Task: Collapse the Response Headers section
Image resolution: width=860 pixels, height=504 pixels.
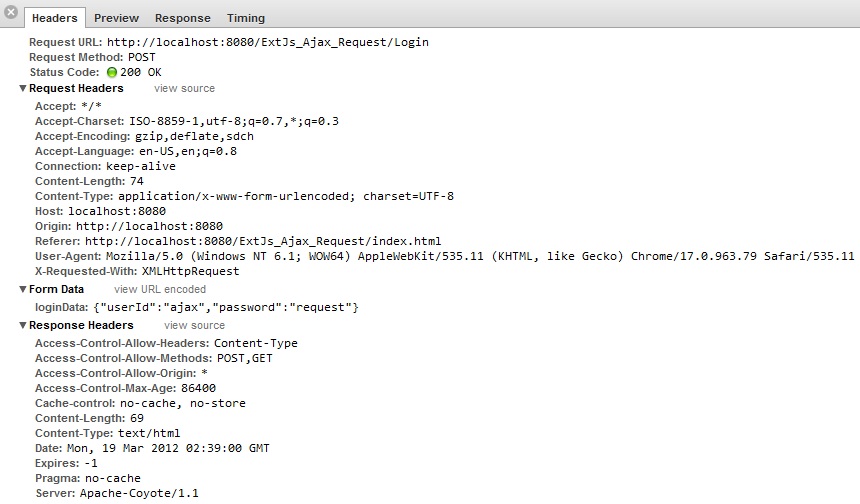Action: click(x=22, y=325)
